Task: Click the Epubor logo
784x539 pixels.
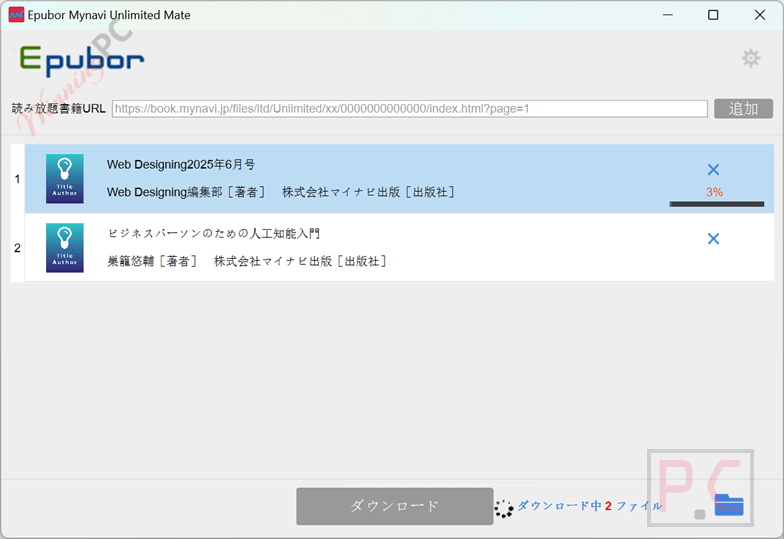Action: pos(82,61)
